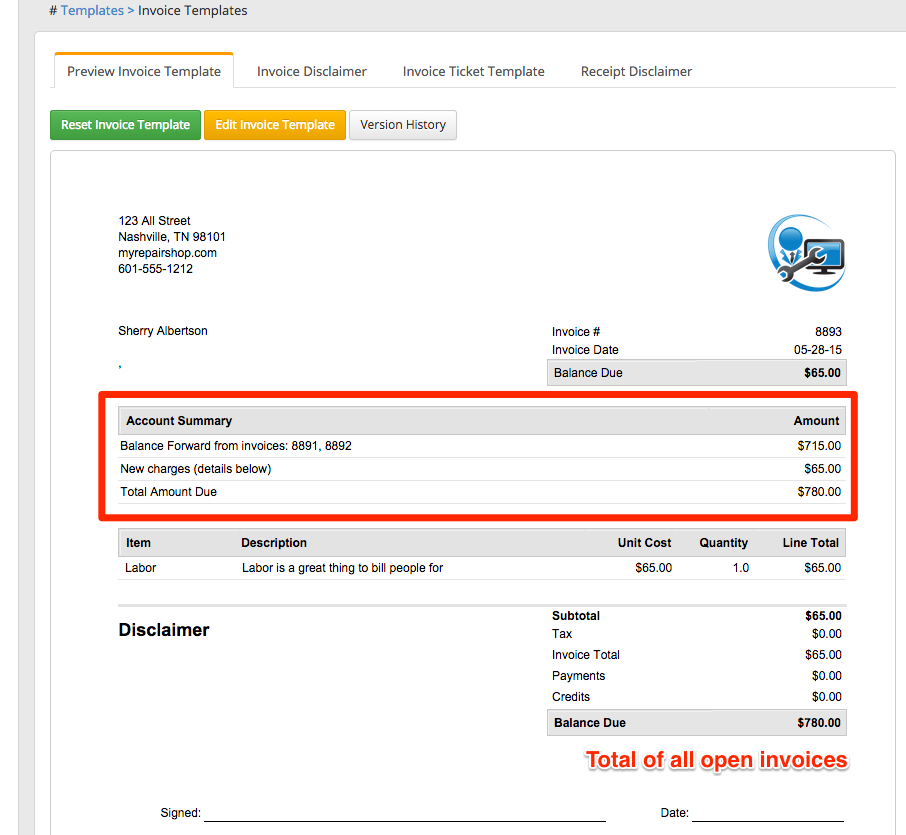Click the $780.00 Balance Due total
The height and width of the screenshot is (835, 906).
(x=818, y=723)
